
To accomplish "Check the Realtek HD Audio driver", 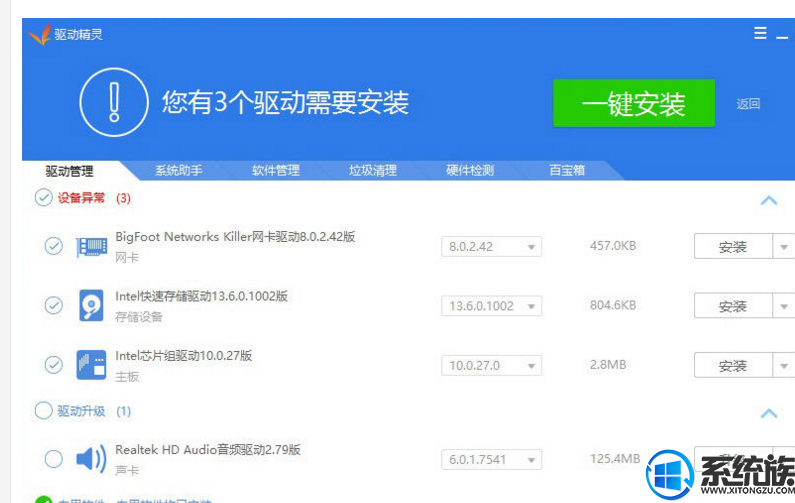I will click(x=54, y=459).
